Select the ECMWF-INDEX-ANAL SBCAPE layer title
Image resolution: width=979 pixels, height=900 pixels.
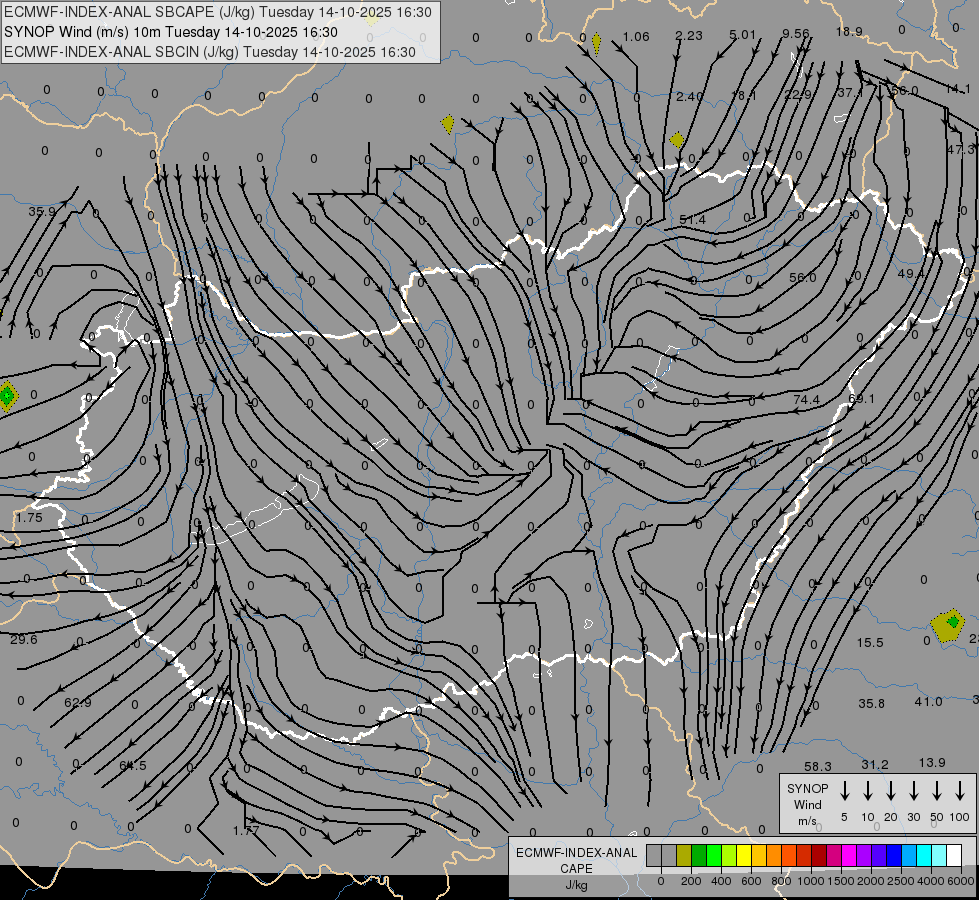point(218,12)
